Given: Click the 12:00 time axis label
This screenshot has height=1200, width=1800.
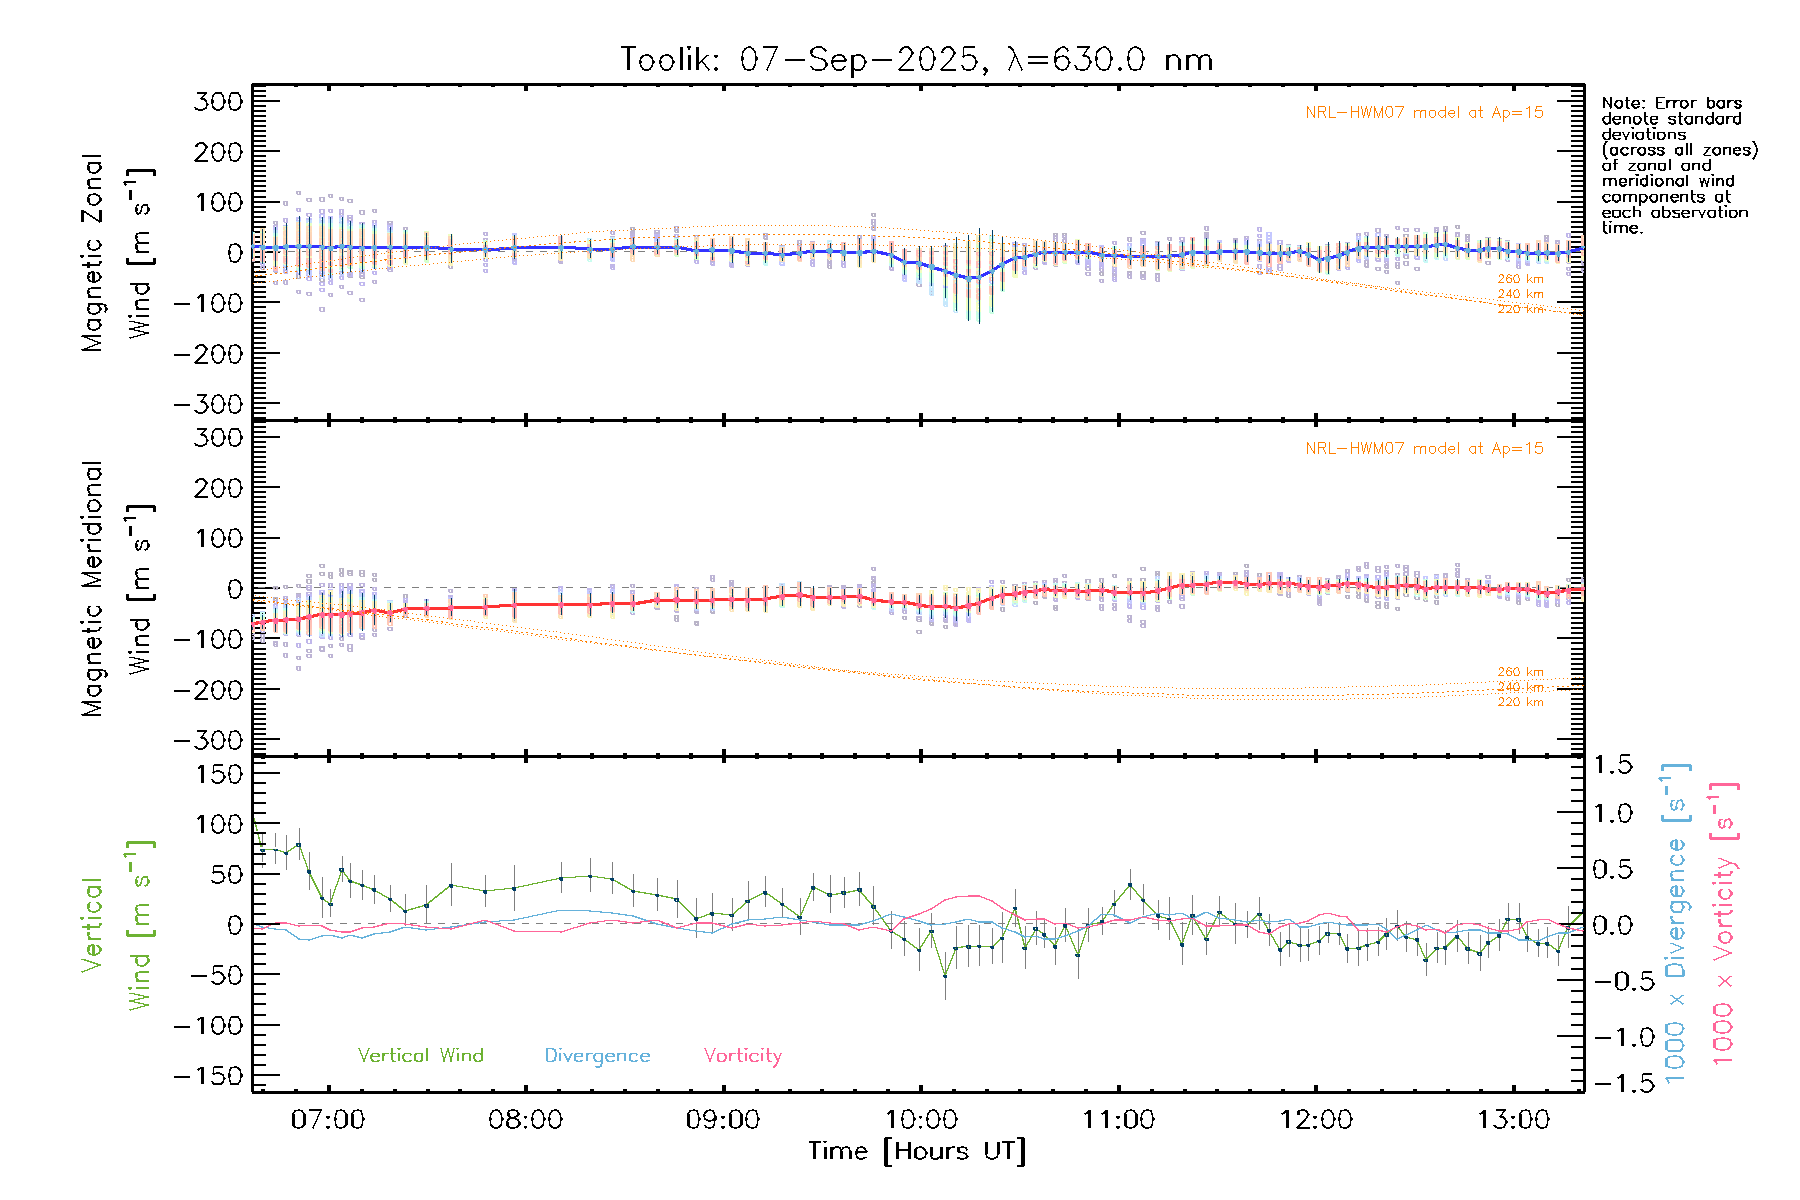Looking at the screenshot, I should coord(1315,1120).
